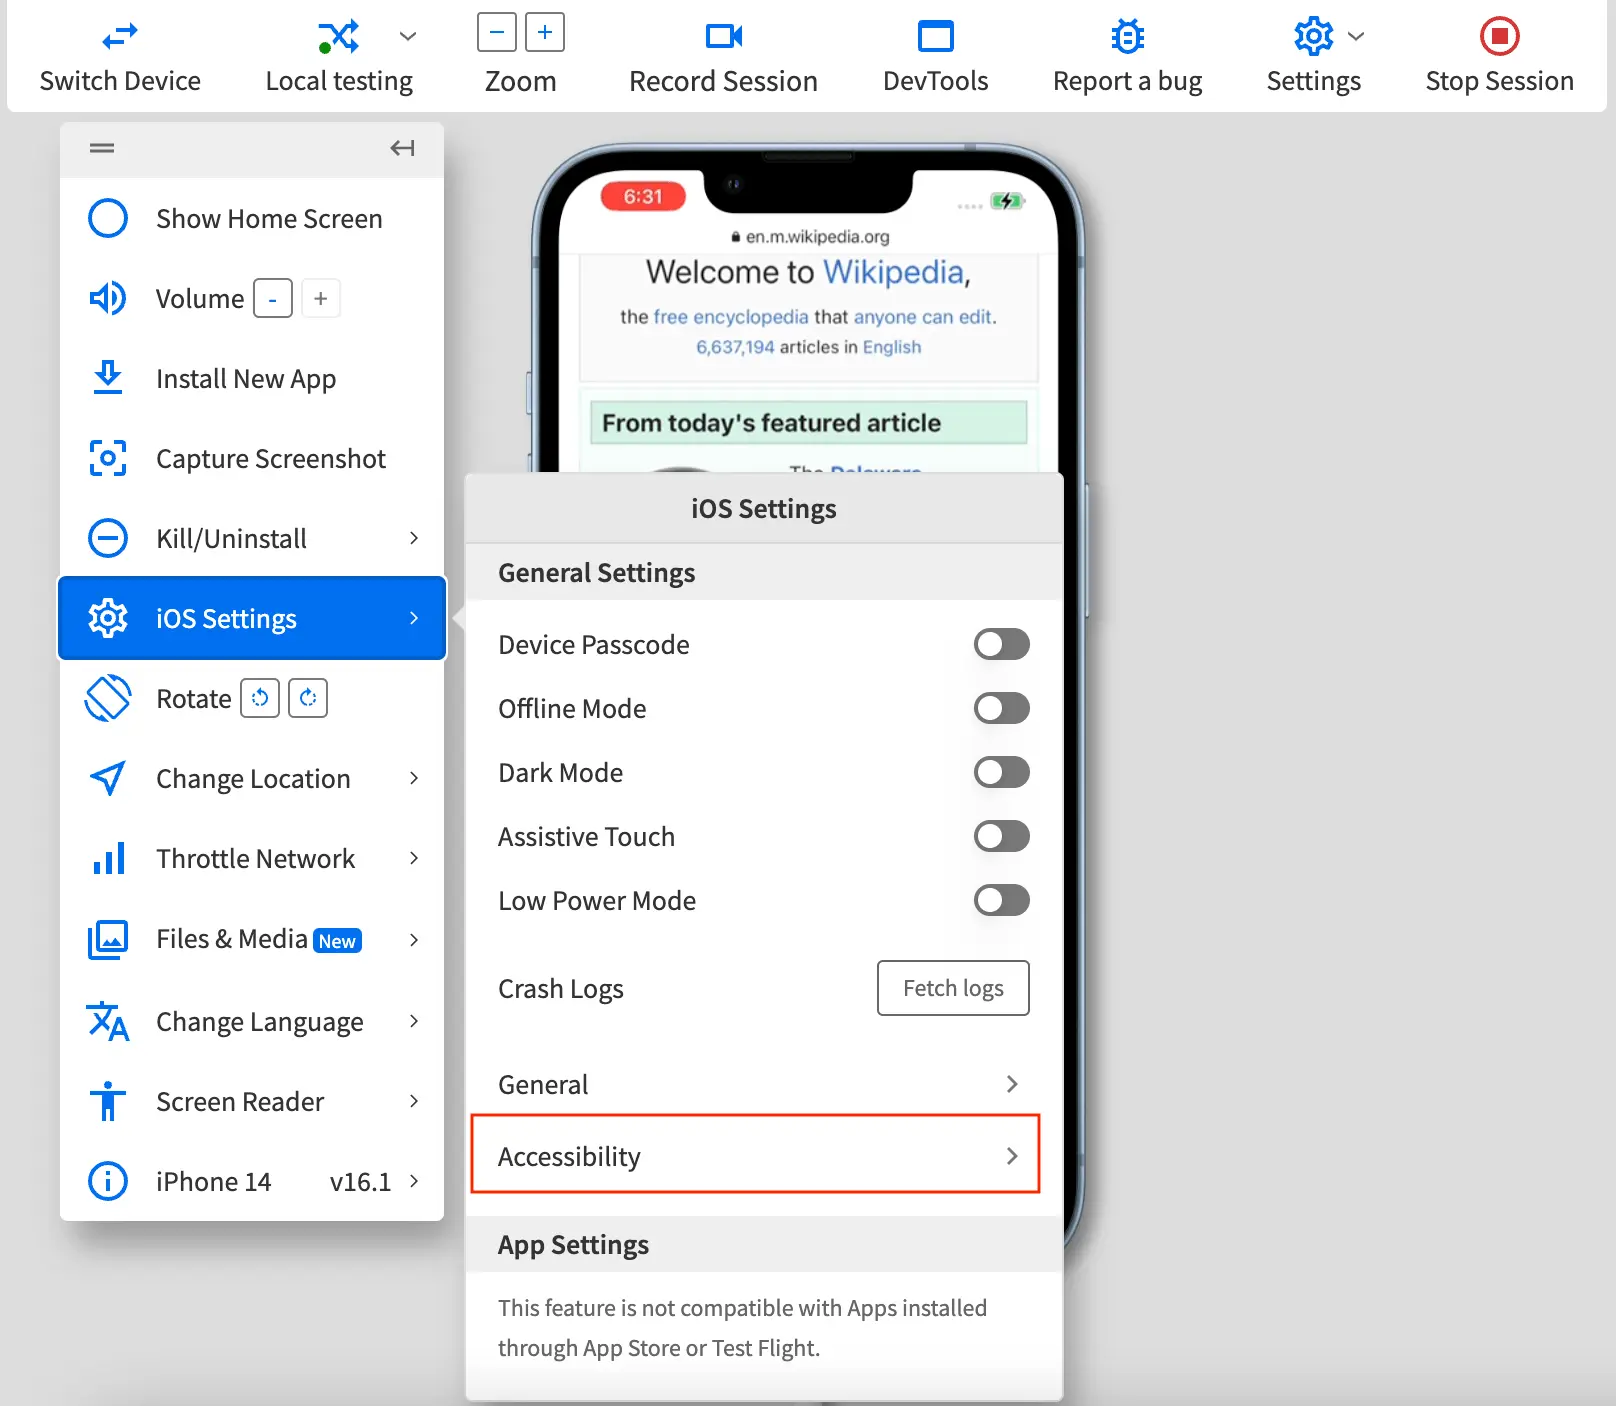Open the Settings dropdown chevron in toolbar

(x=1356, y=37)
